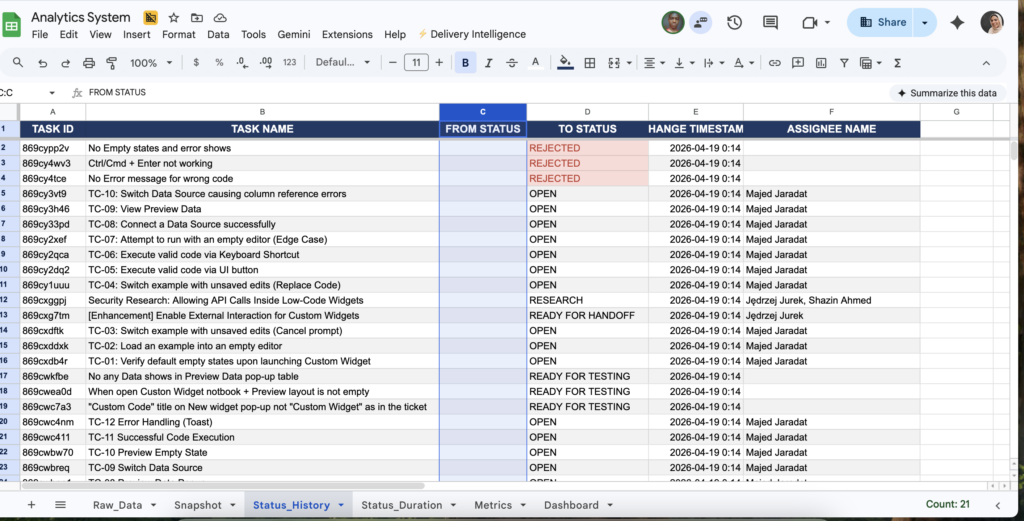The image size is (1024, 521).
Task: Click the Insert chart icon
Action: [821, 63]
